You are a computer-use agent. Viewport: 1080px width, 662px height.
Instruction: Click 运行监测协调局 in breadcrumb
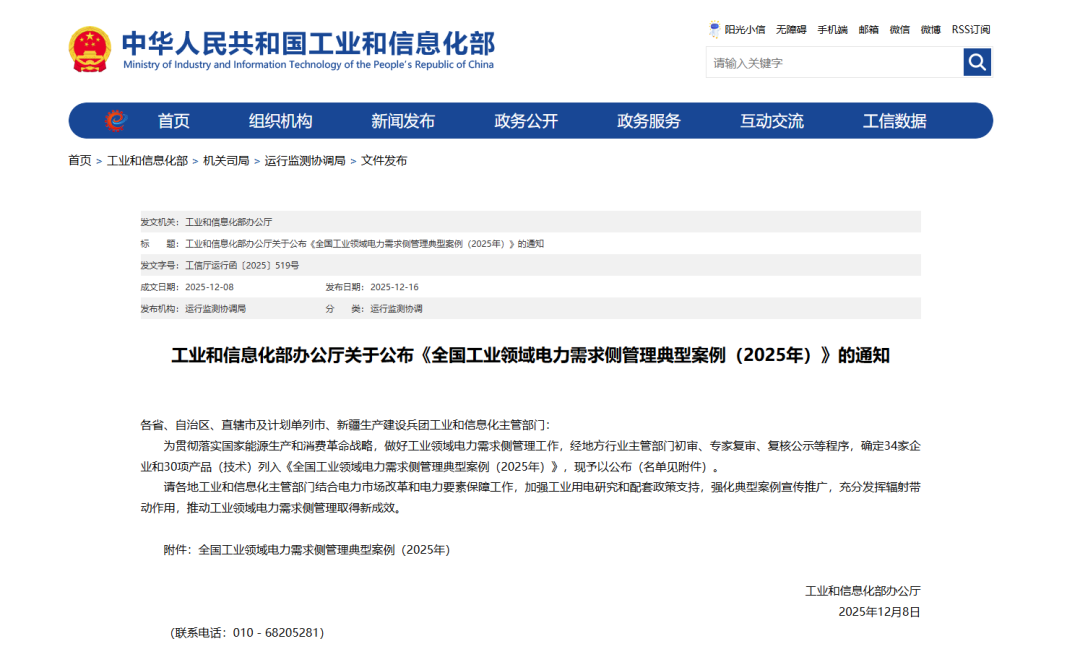pos(305,161)
